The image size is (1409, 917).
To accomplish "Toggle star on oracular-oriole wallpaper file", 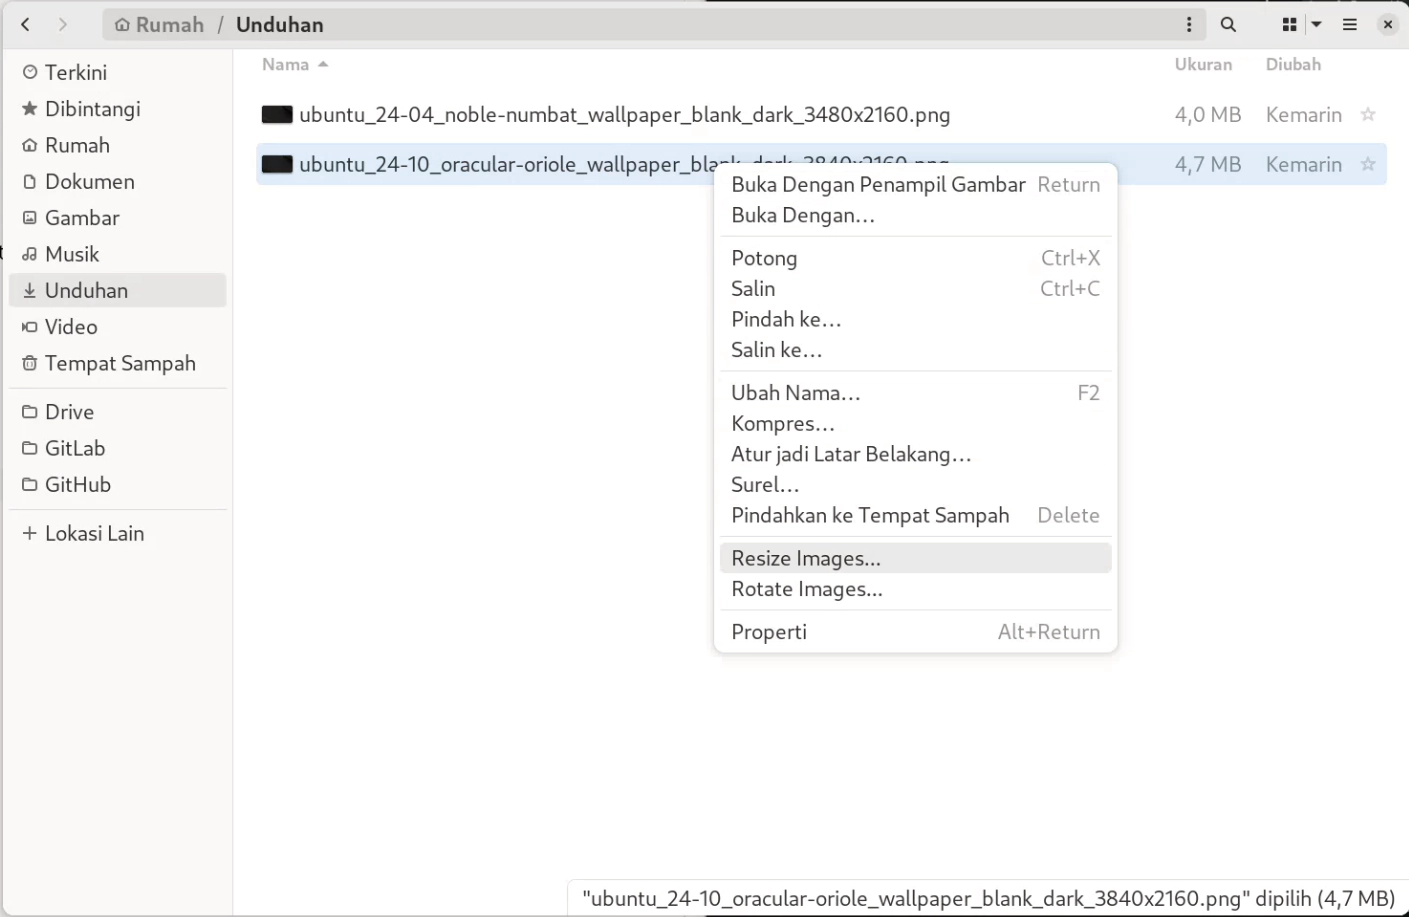I will click(1367, 164).
